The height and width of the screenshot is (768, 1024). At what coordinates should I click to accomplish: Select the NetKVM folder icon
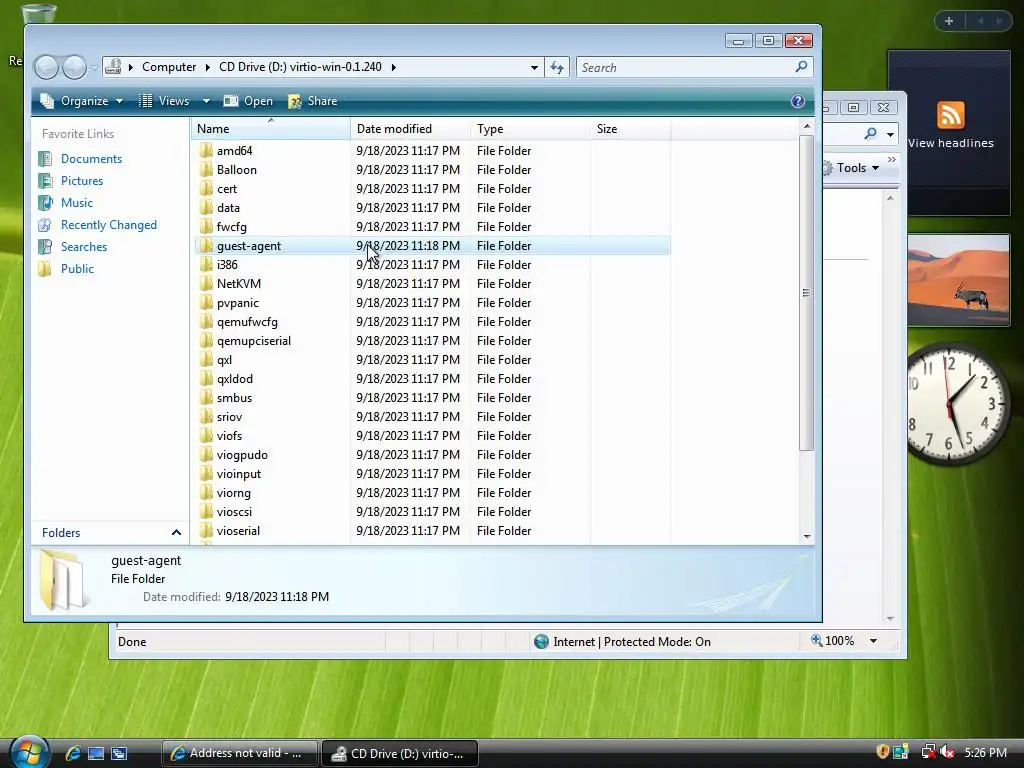click(206, 283)
